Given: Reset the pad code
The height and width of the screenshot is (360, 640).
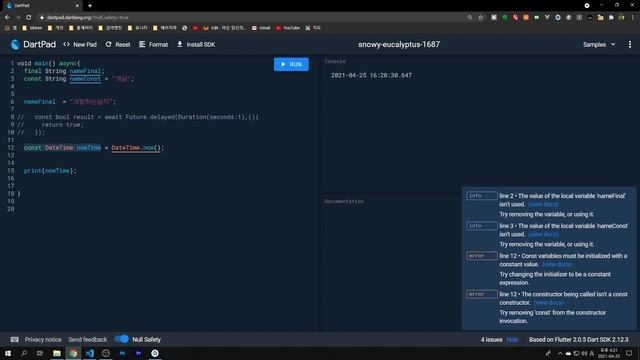Looking at the screenshot, I should pos(118,44).
